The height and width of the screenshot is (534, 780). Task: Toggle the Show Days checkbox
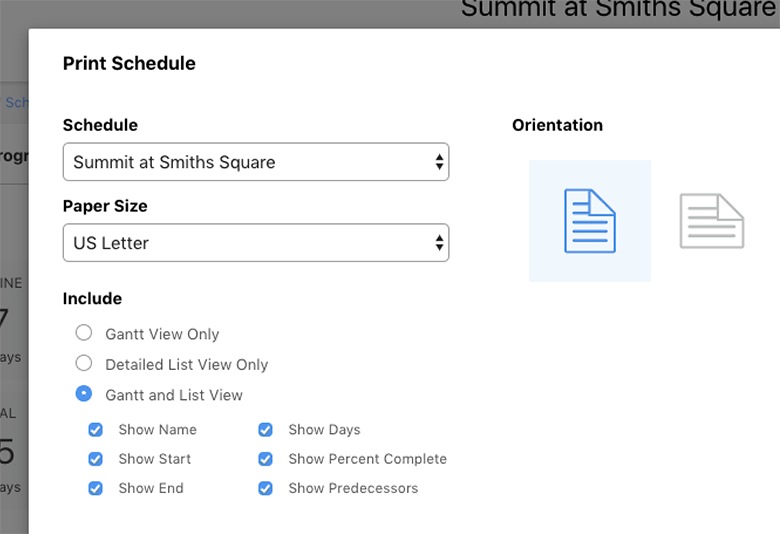pos(266,430)
